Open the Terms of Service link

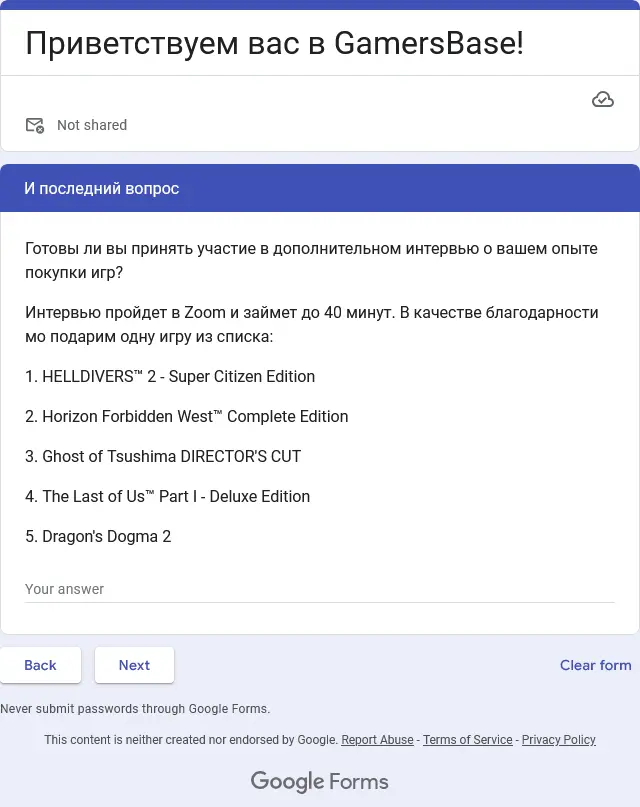[x=468, y=740]
